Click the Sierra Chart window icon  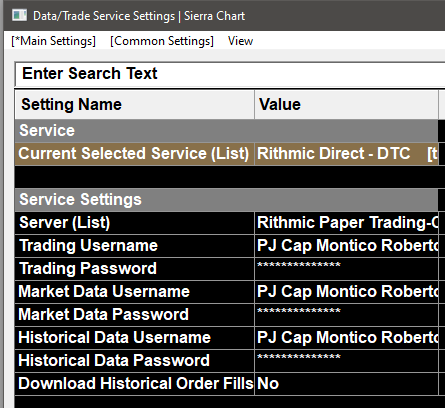click(19, 15)
